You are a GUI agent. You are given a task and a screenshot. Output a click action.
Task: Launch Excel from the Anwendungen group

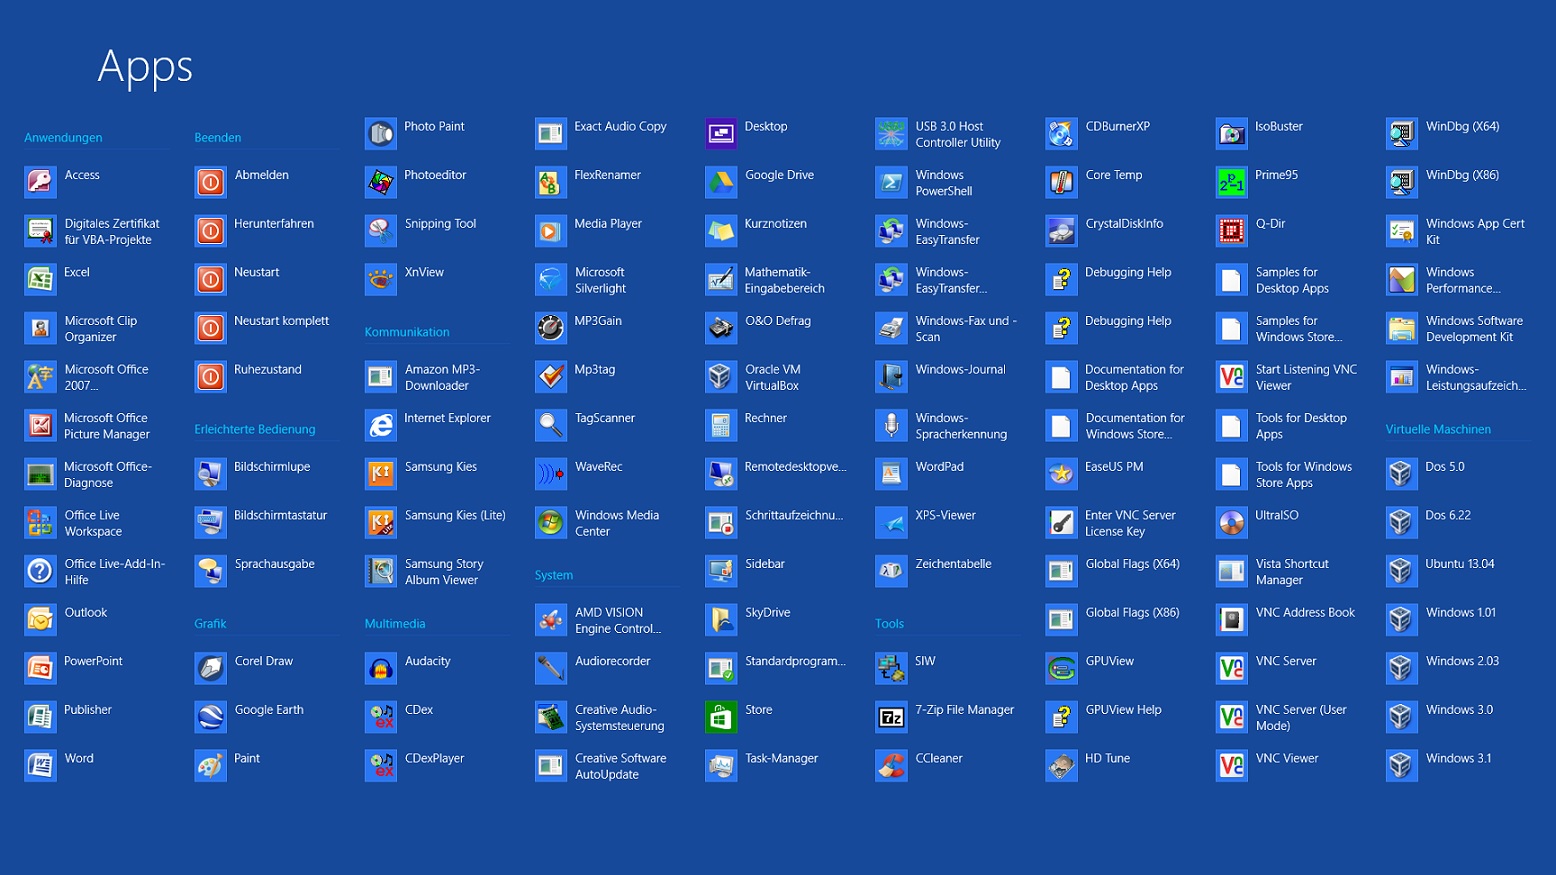coord(40,279)
